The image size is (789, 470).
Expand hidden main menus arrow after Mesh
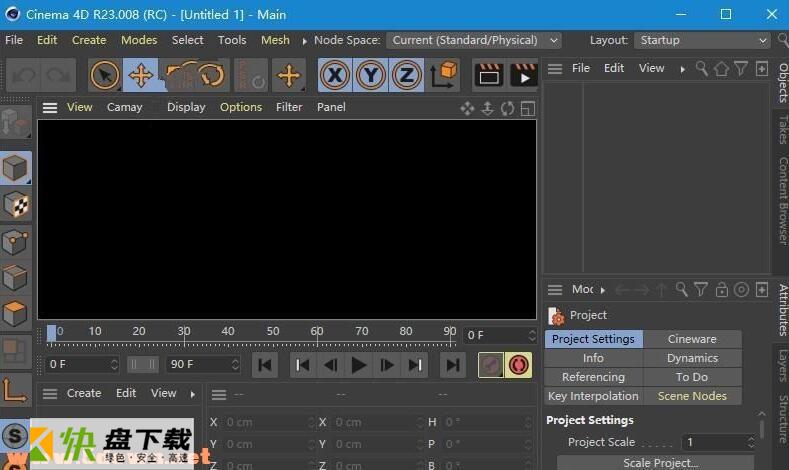[304, 41]
